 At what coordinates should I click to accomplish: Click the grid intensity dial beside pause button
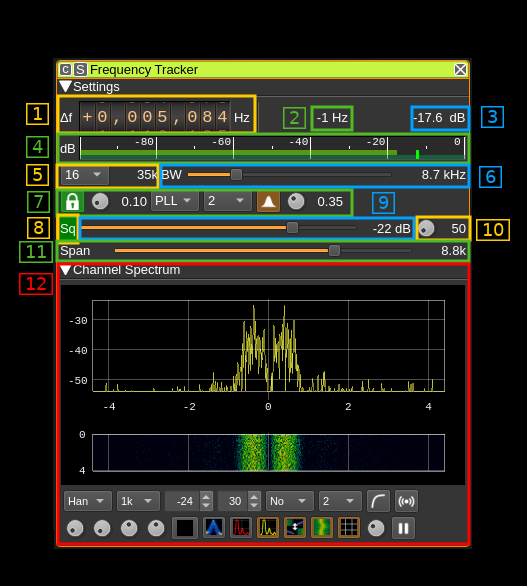[x=376, y=528]
